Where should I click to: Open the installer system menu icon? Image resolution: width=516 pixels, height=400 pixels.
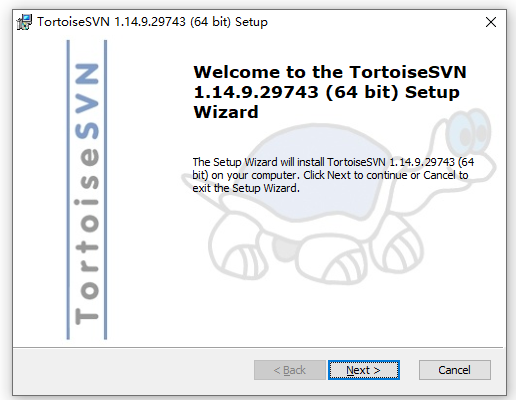[x=24, y=22]
